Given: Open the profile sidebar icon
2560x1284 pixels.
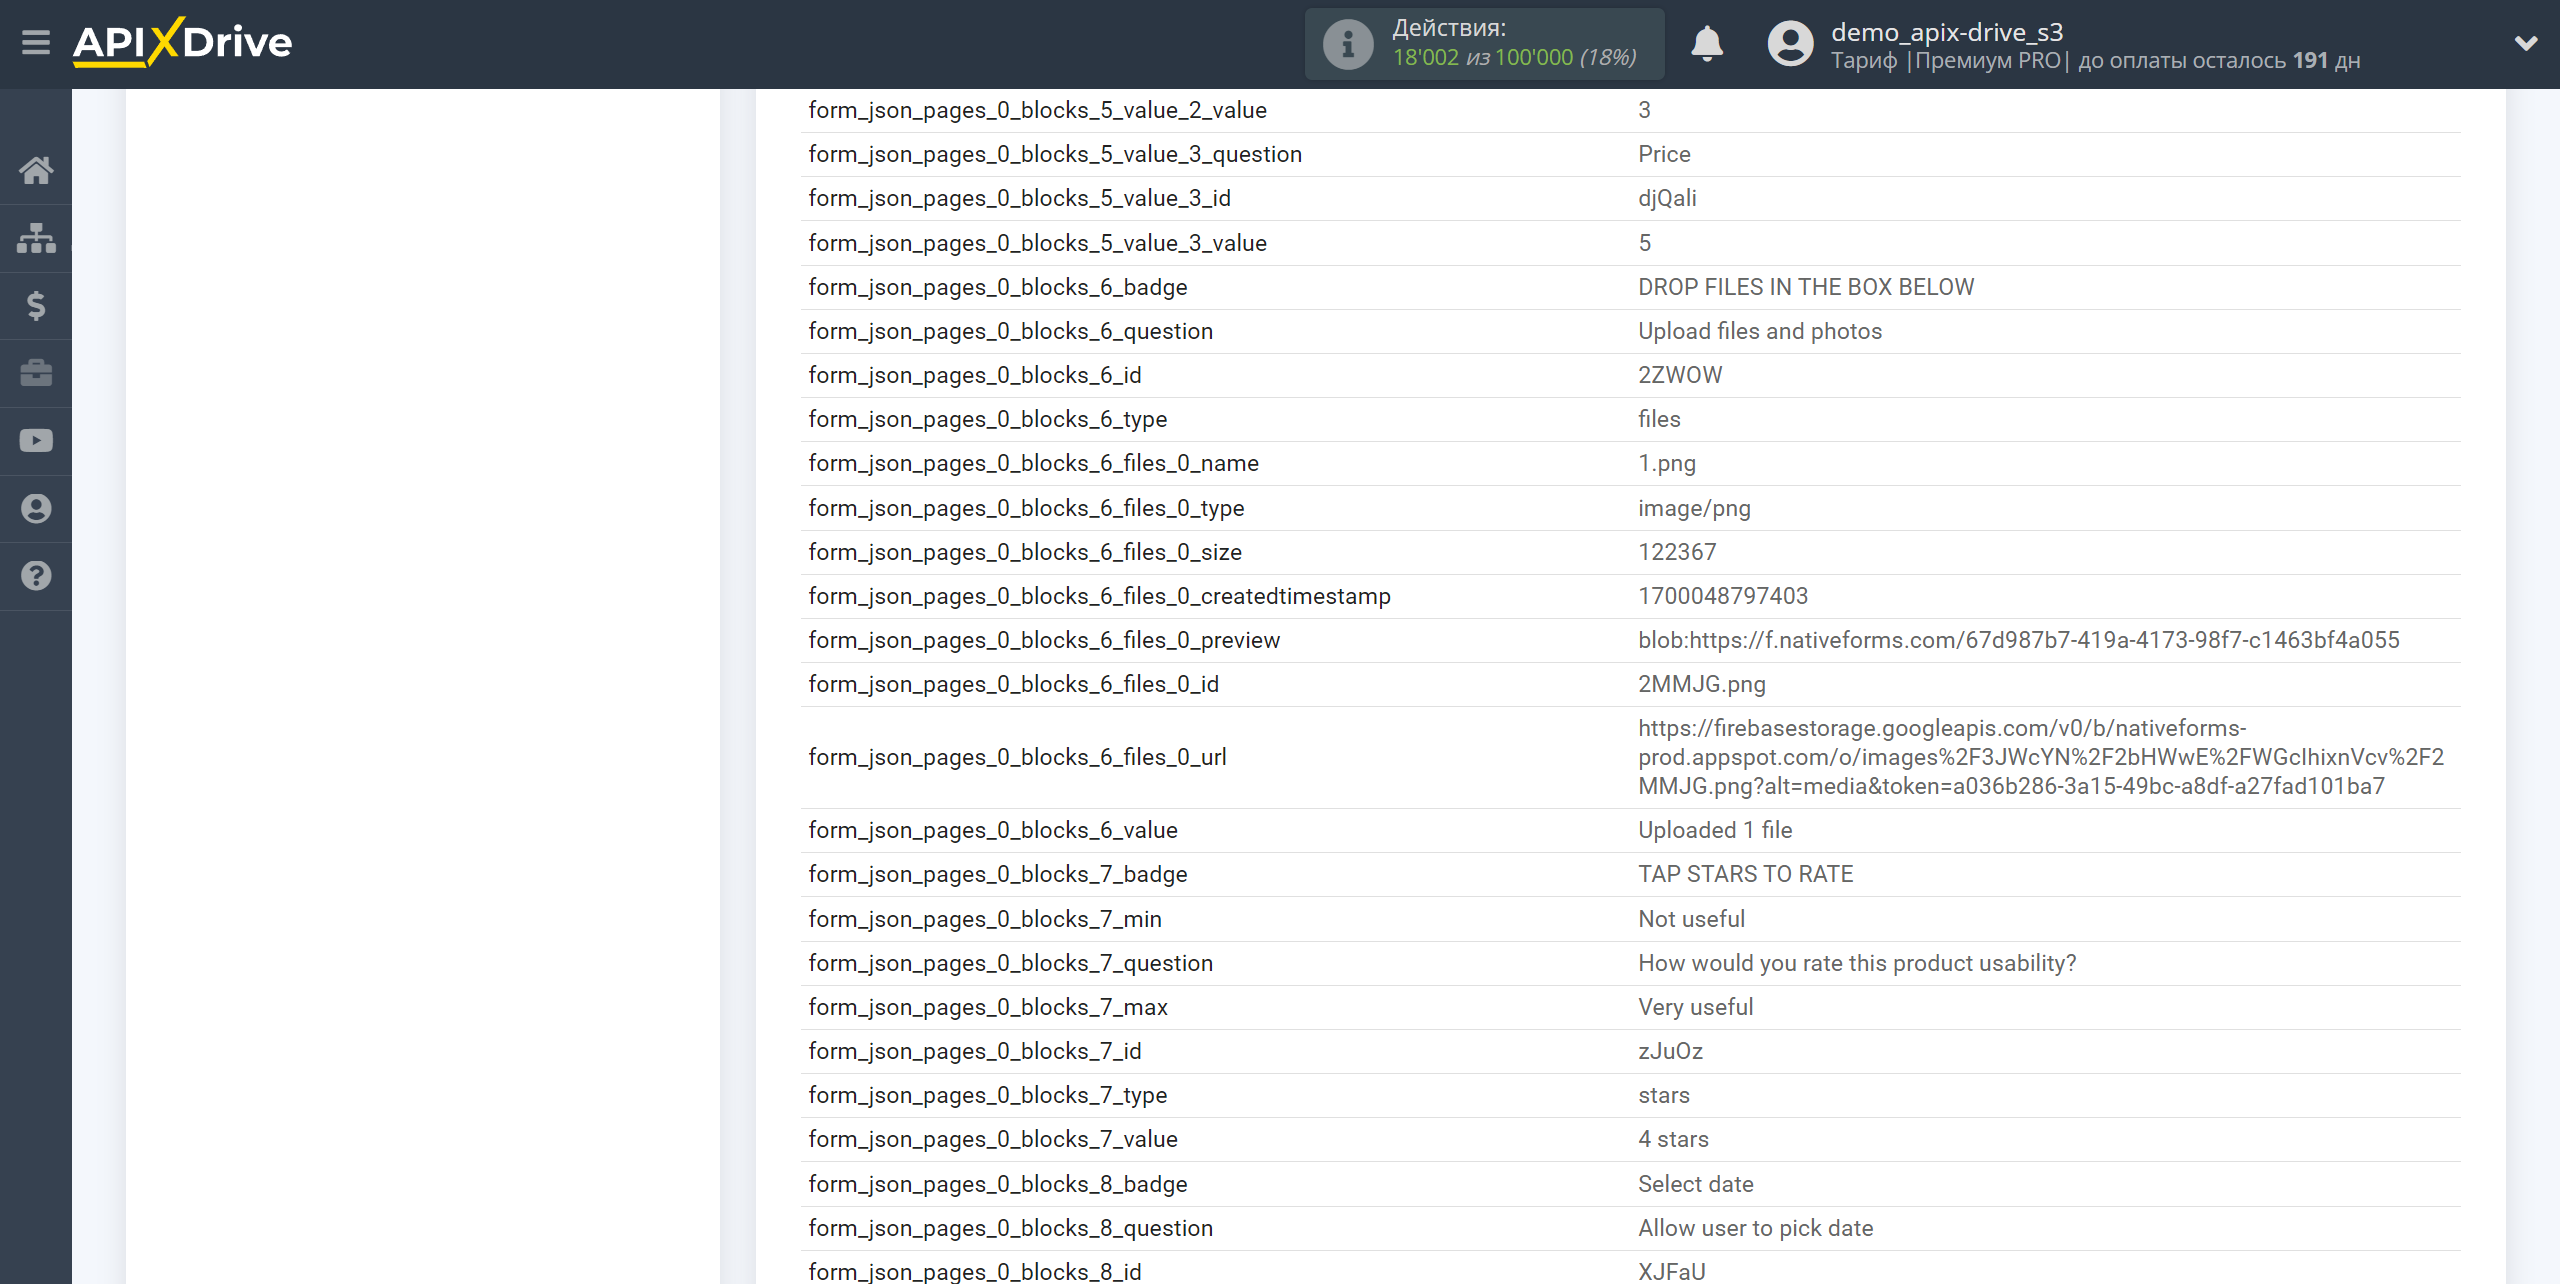Looking at the screenshot, I should [x=36, y=508].
